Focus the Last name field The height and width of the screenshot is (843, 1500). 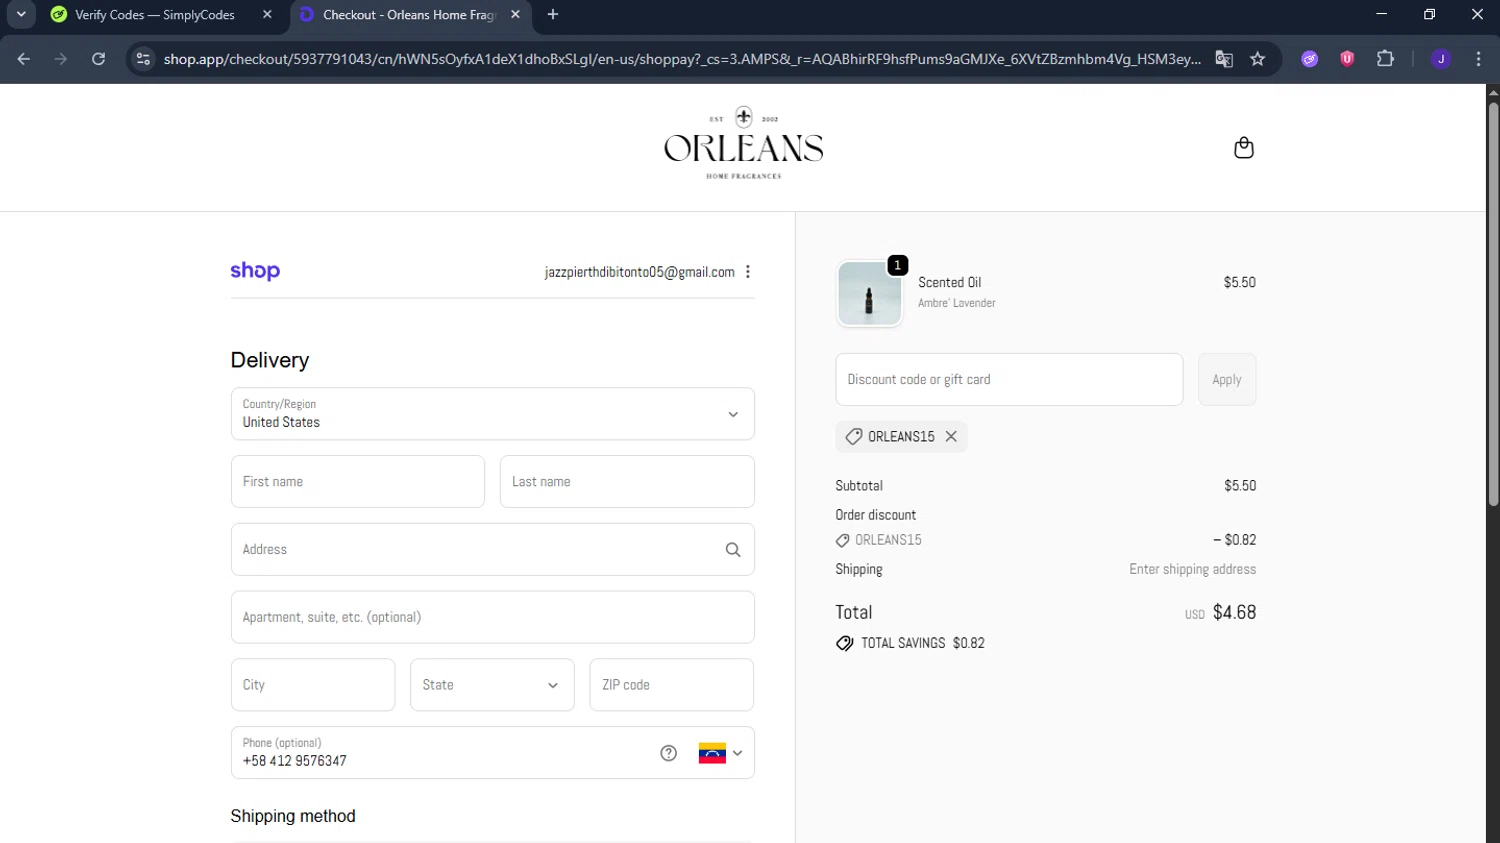(627, 482)
